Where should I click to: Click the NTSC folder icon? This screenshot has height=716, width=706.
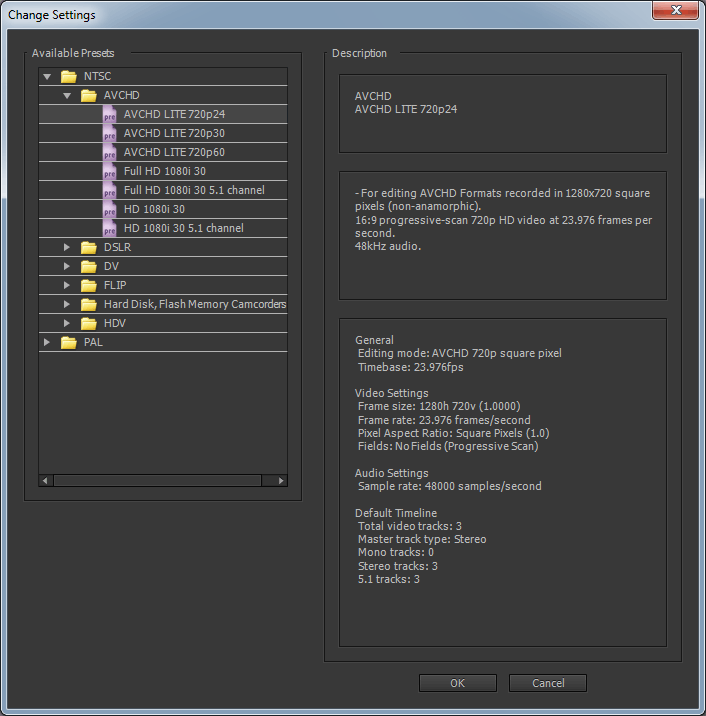[68, 76]
